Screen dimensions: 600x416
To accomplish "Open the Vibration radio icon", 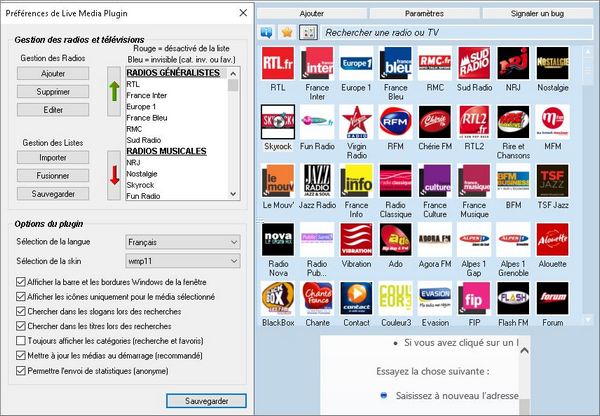I will click(356, 240).
